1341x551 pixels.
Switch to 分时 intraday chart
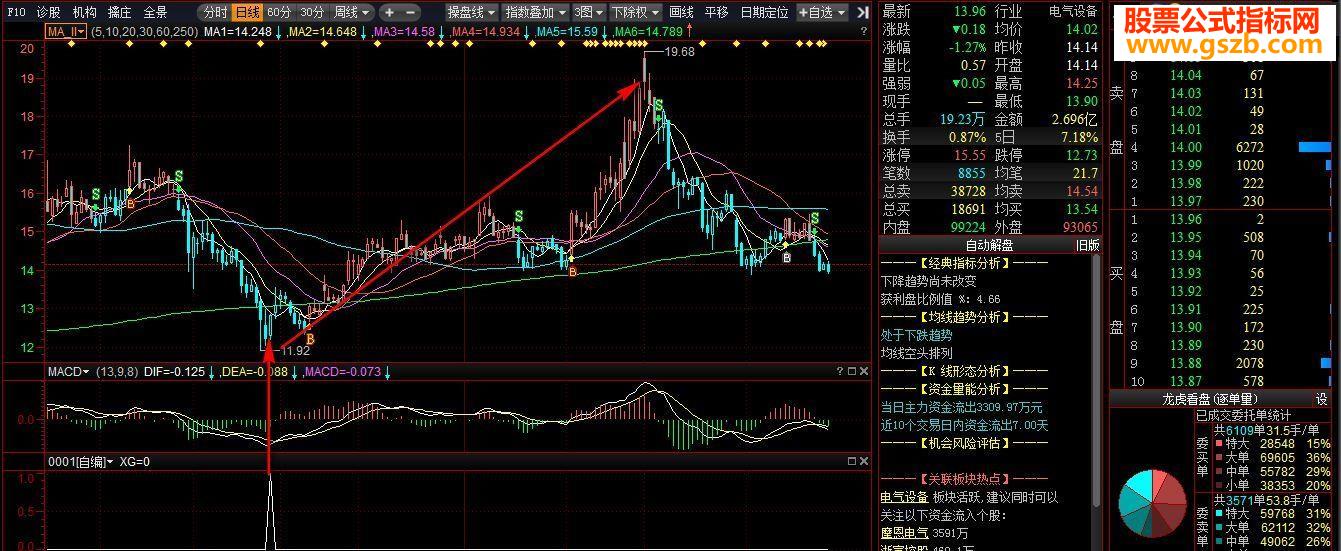click(213, 12)
